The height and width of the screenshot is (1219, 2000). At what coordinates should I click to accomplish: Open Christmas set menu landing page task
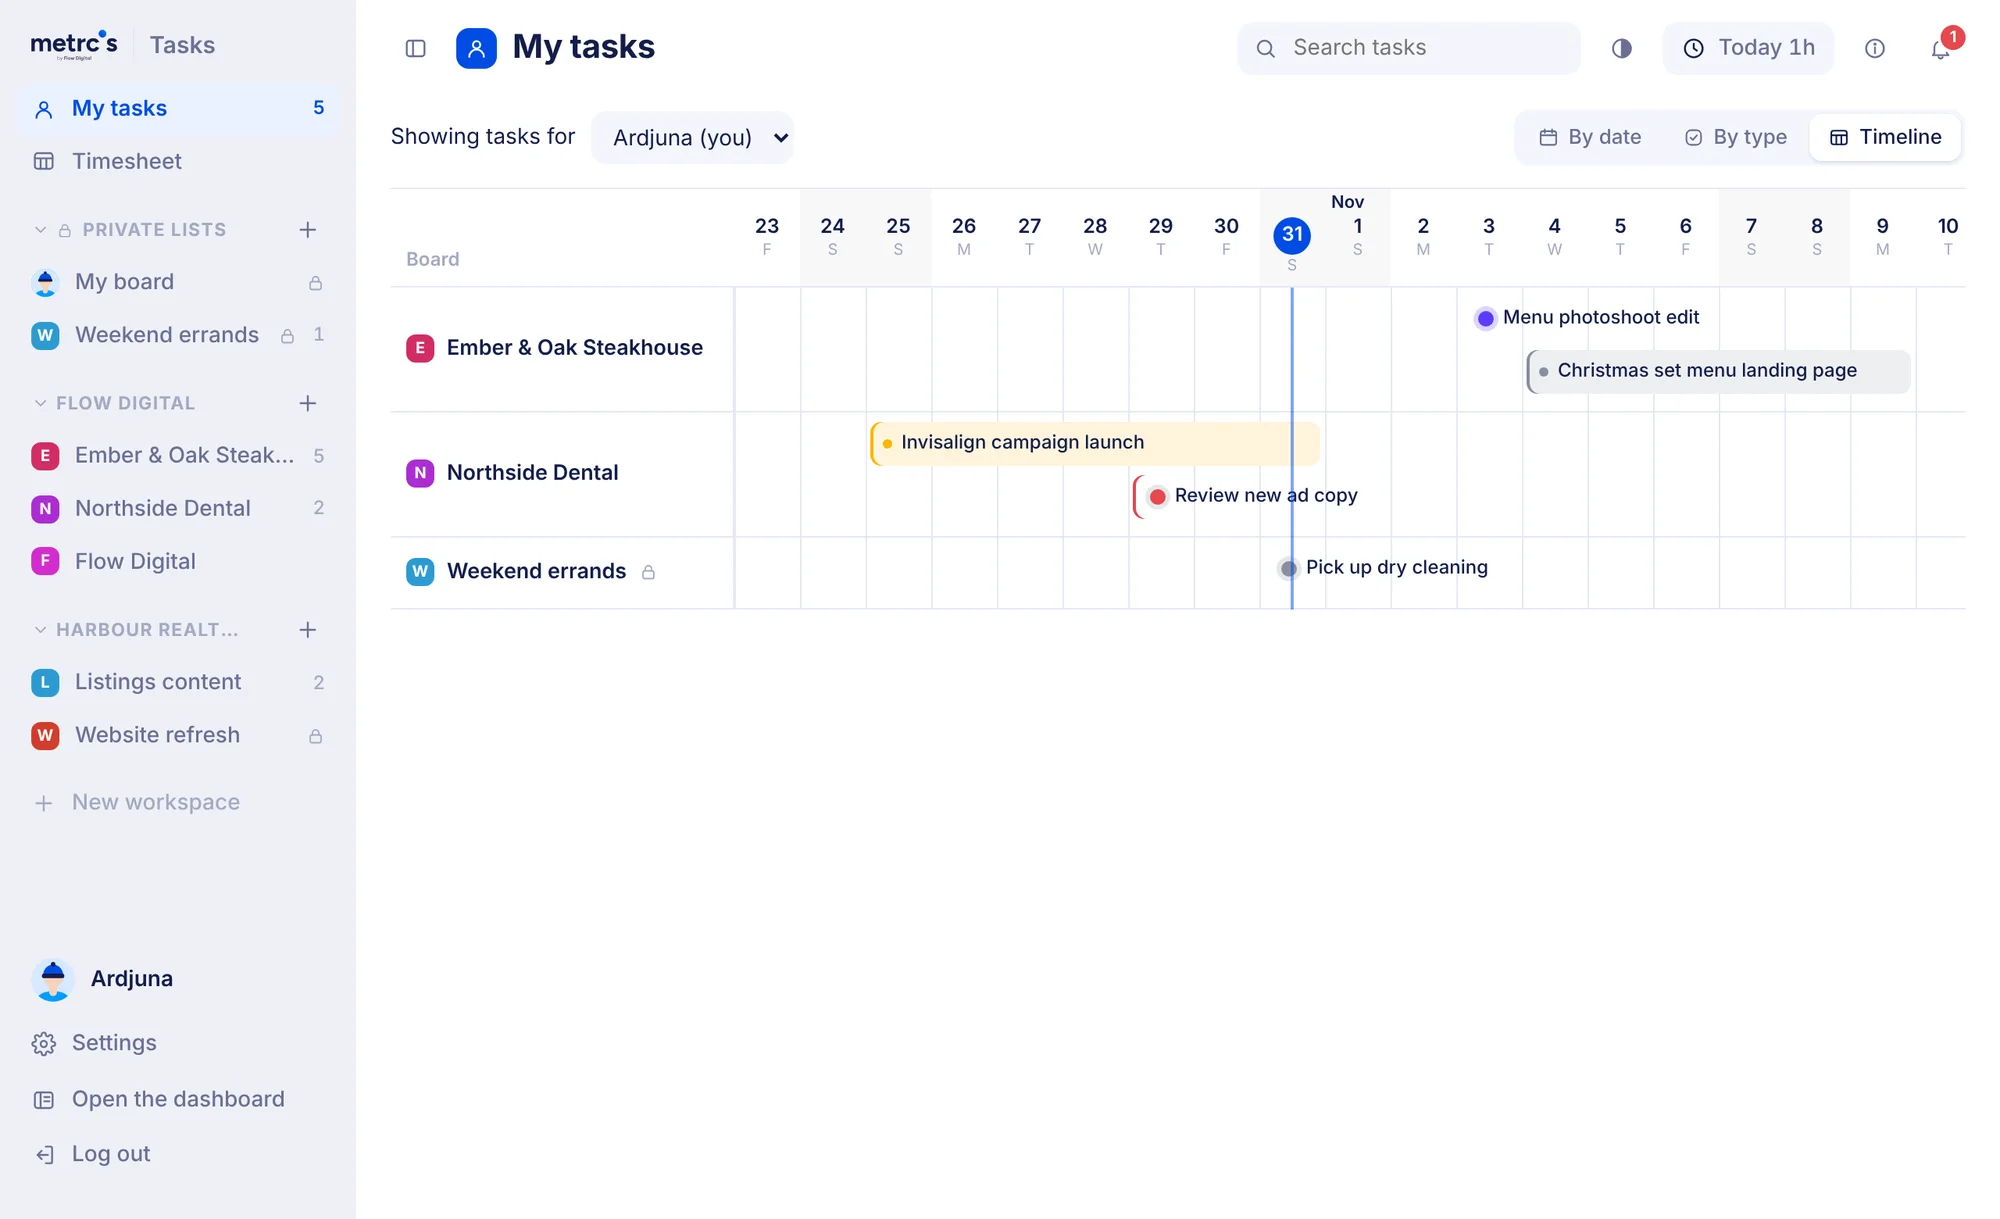[x=1718, y=371]
